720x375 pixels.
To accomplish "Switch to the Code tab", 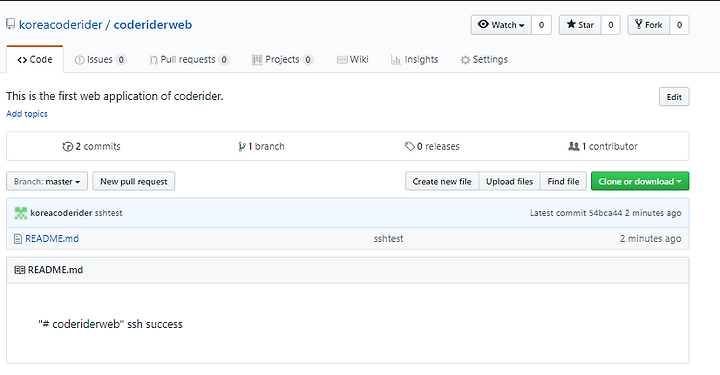I will (35, 60).
